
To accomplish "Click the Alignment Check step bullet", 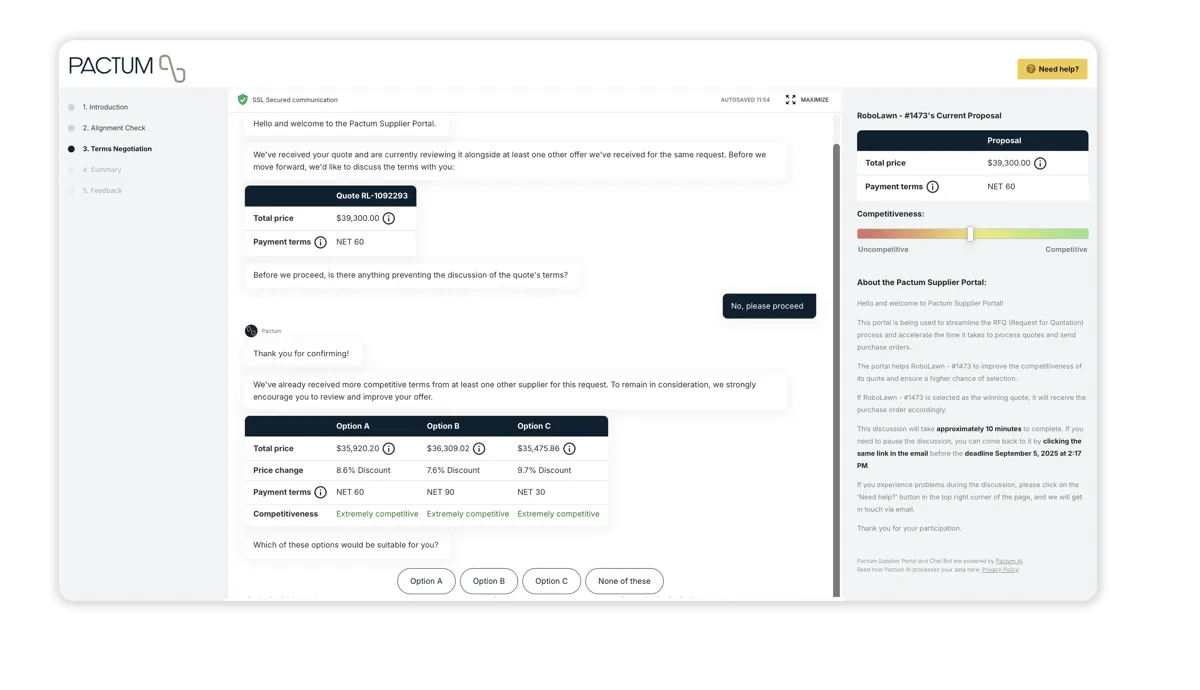I will [71, 128].
